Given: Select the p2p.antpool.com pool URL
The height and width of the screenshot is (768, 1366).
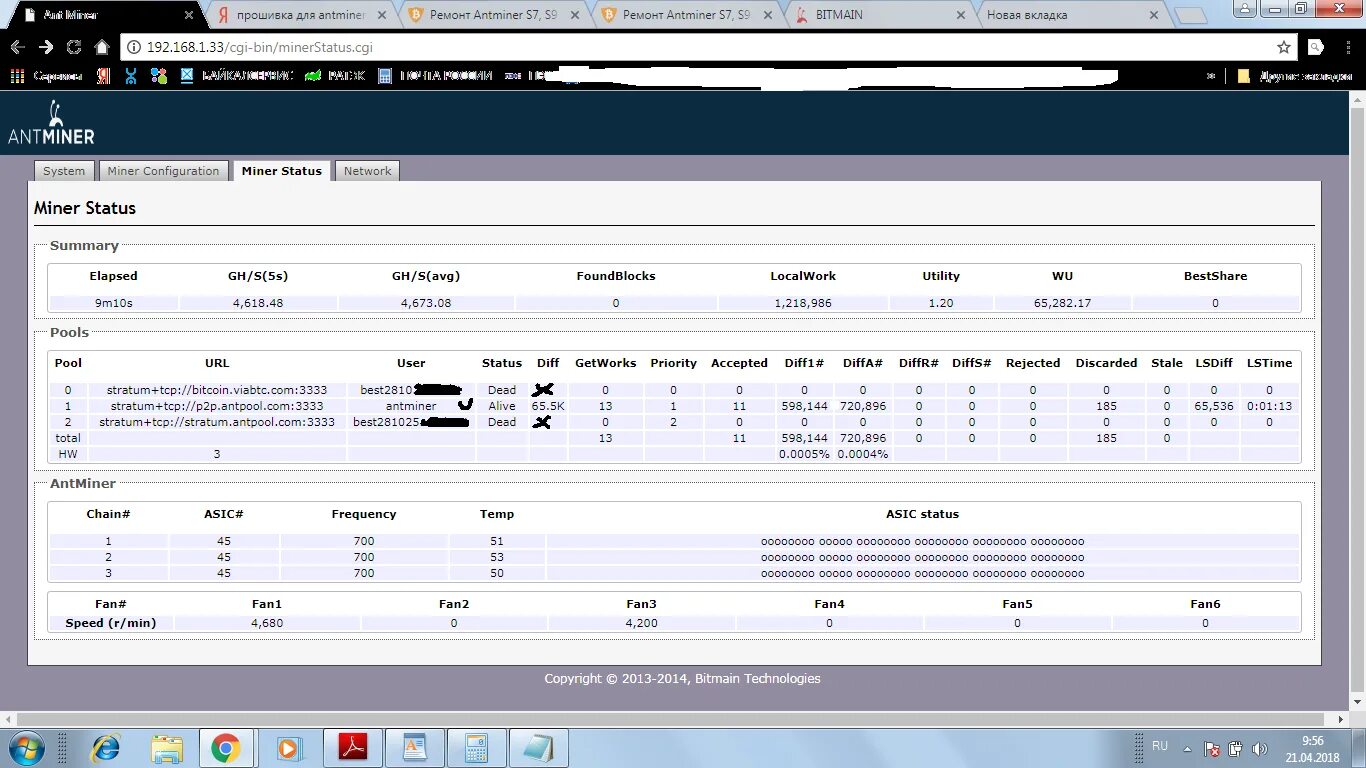Looking at the screenshot, I should point(217,406).
